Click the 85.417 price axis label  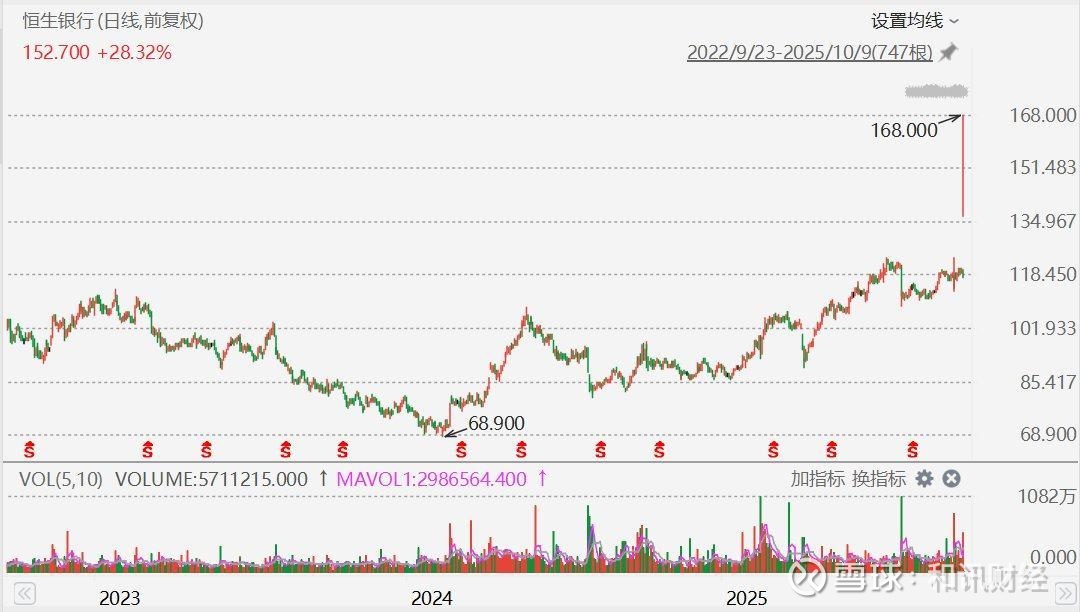tap(1047, 381)
